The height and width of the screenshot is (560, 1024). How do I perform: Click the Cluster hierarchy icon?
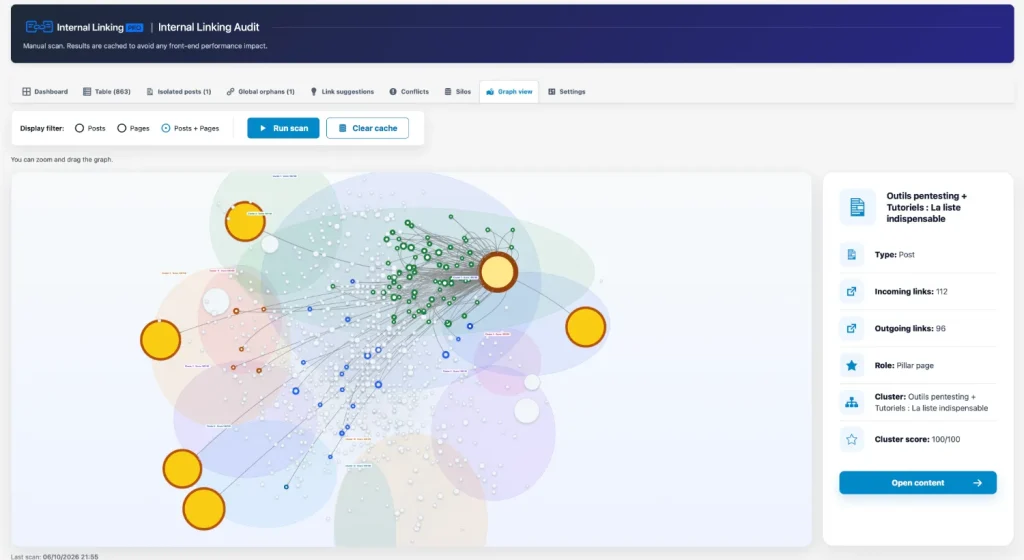[852, 402]
